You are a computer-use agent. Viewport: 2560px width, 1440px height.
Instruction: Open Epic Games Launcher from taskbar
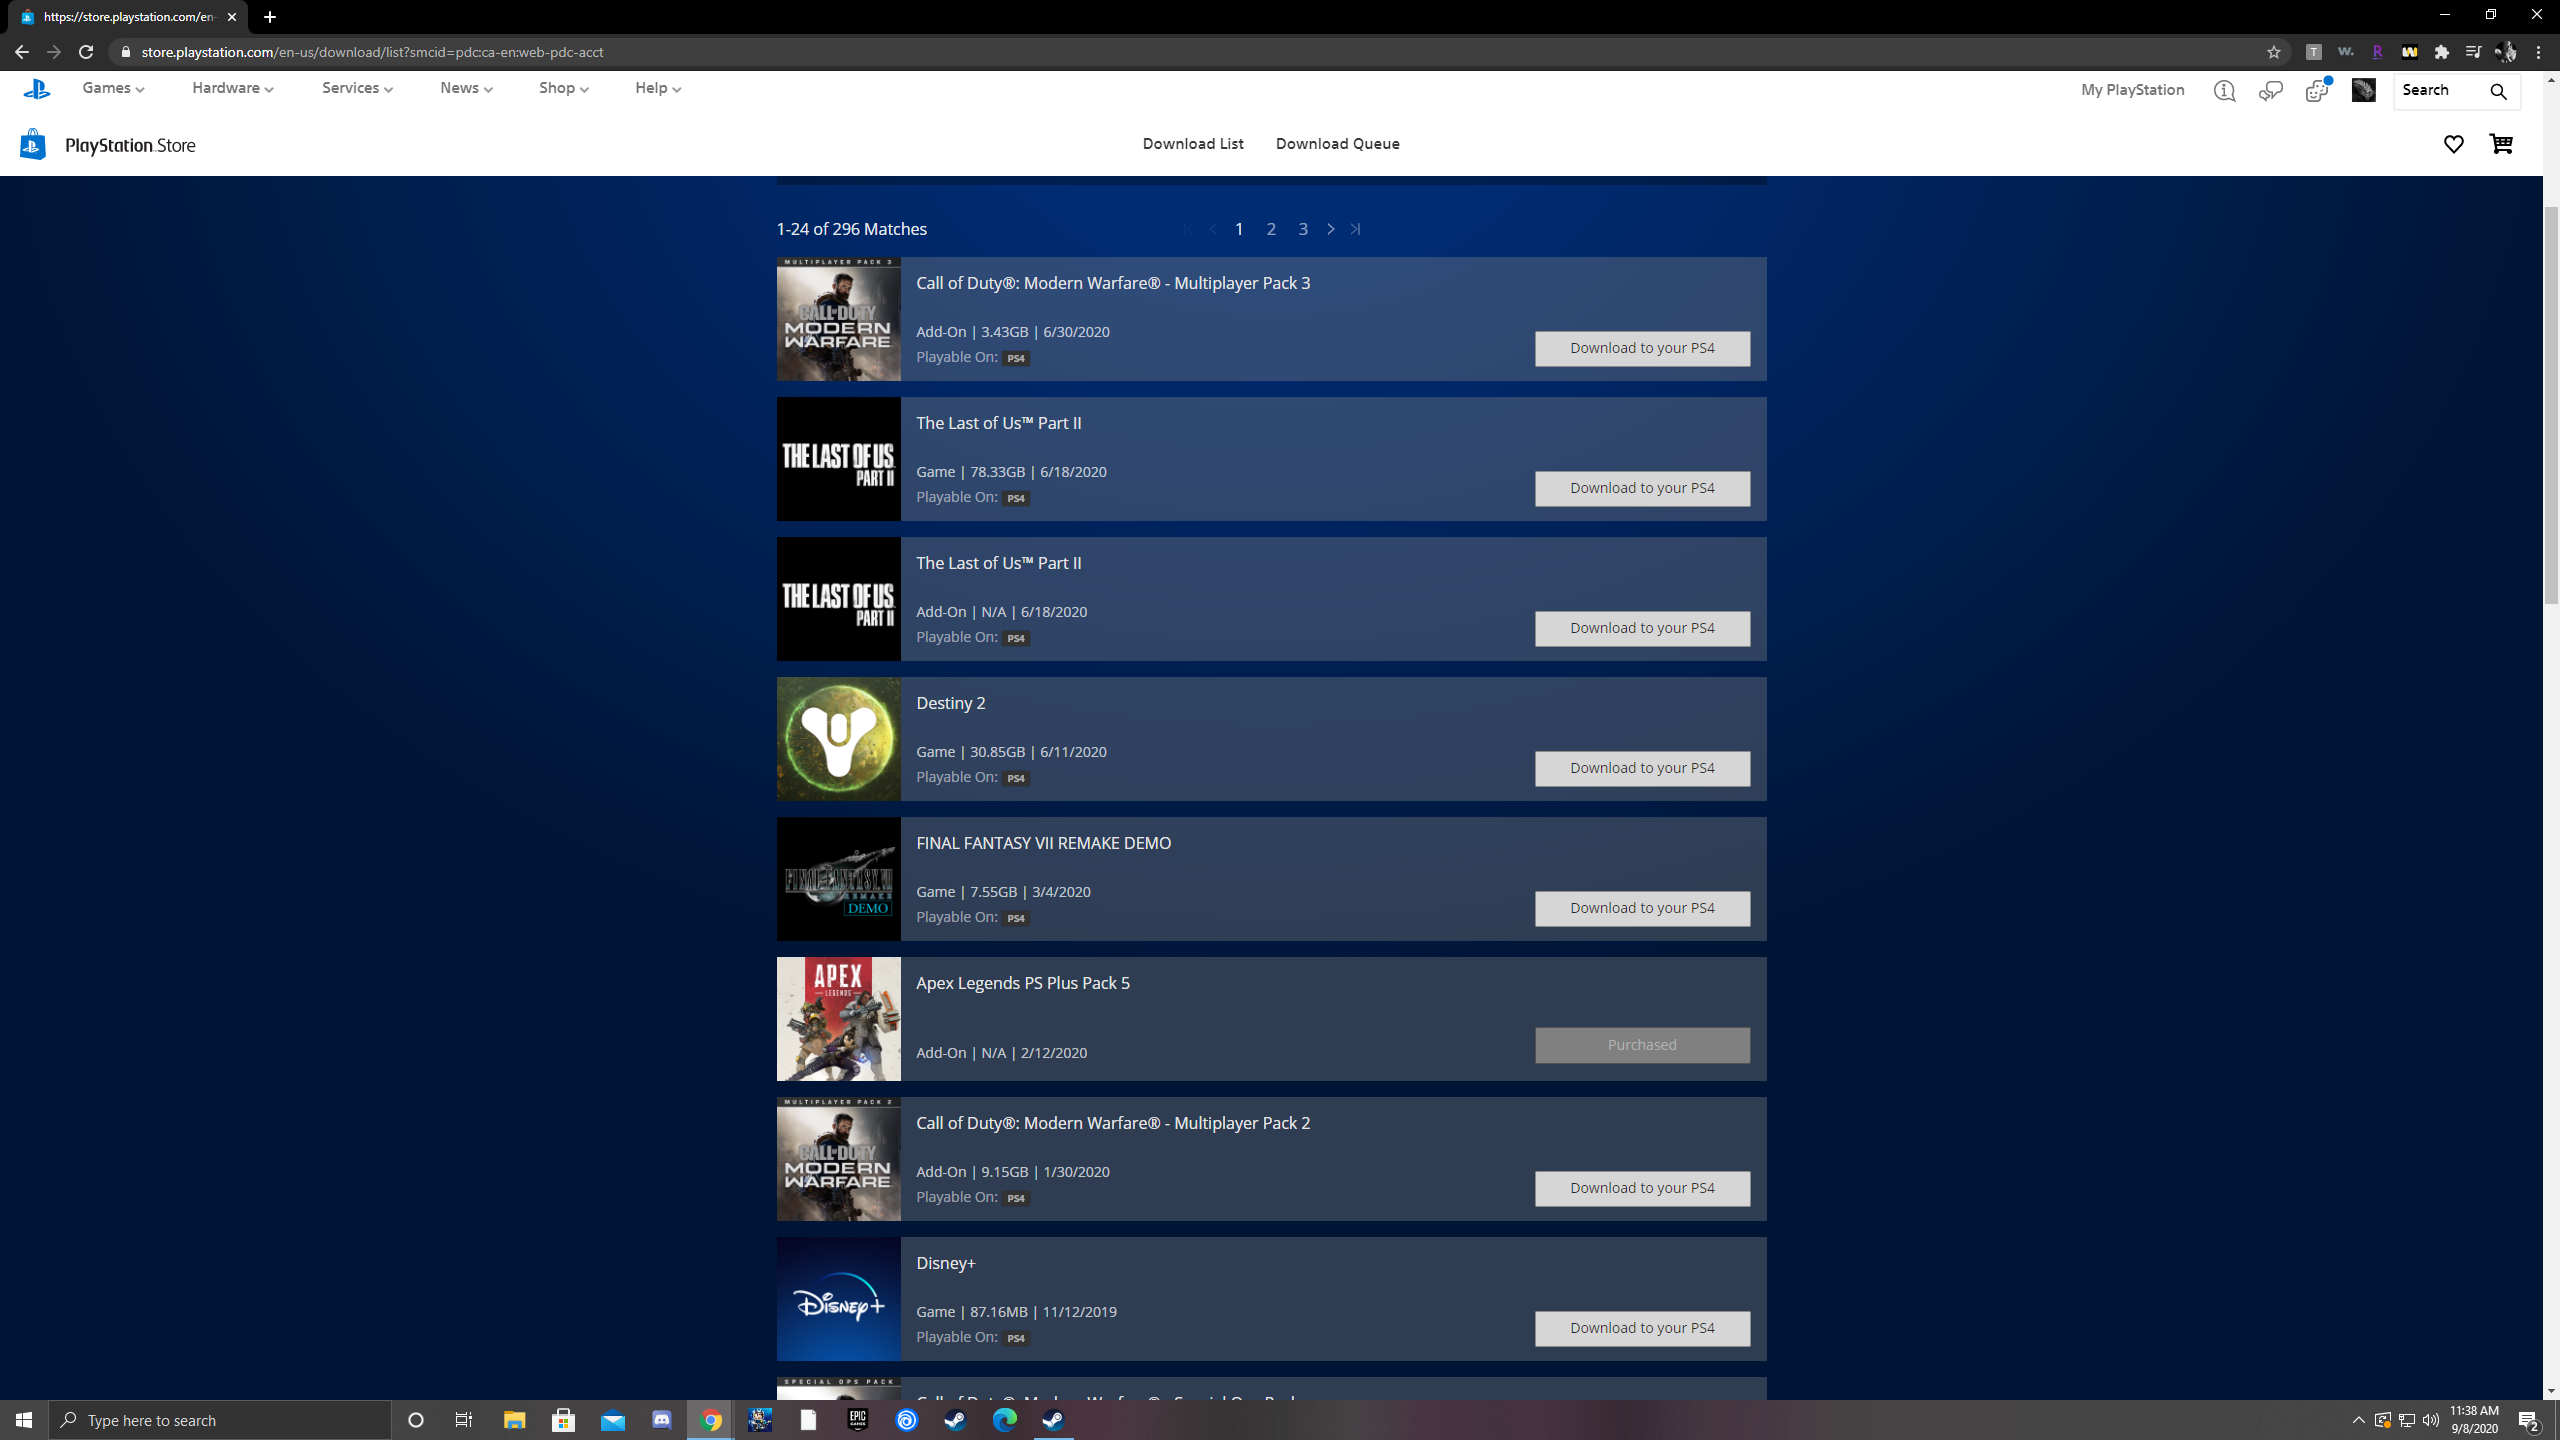(x=857, y=1419)
